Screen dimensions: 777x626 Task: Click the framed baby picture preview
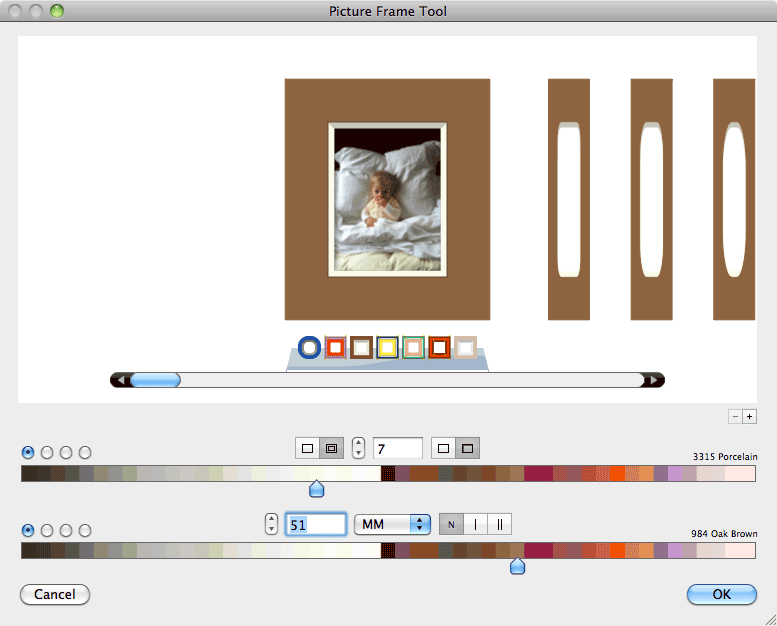coord(388,199)
